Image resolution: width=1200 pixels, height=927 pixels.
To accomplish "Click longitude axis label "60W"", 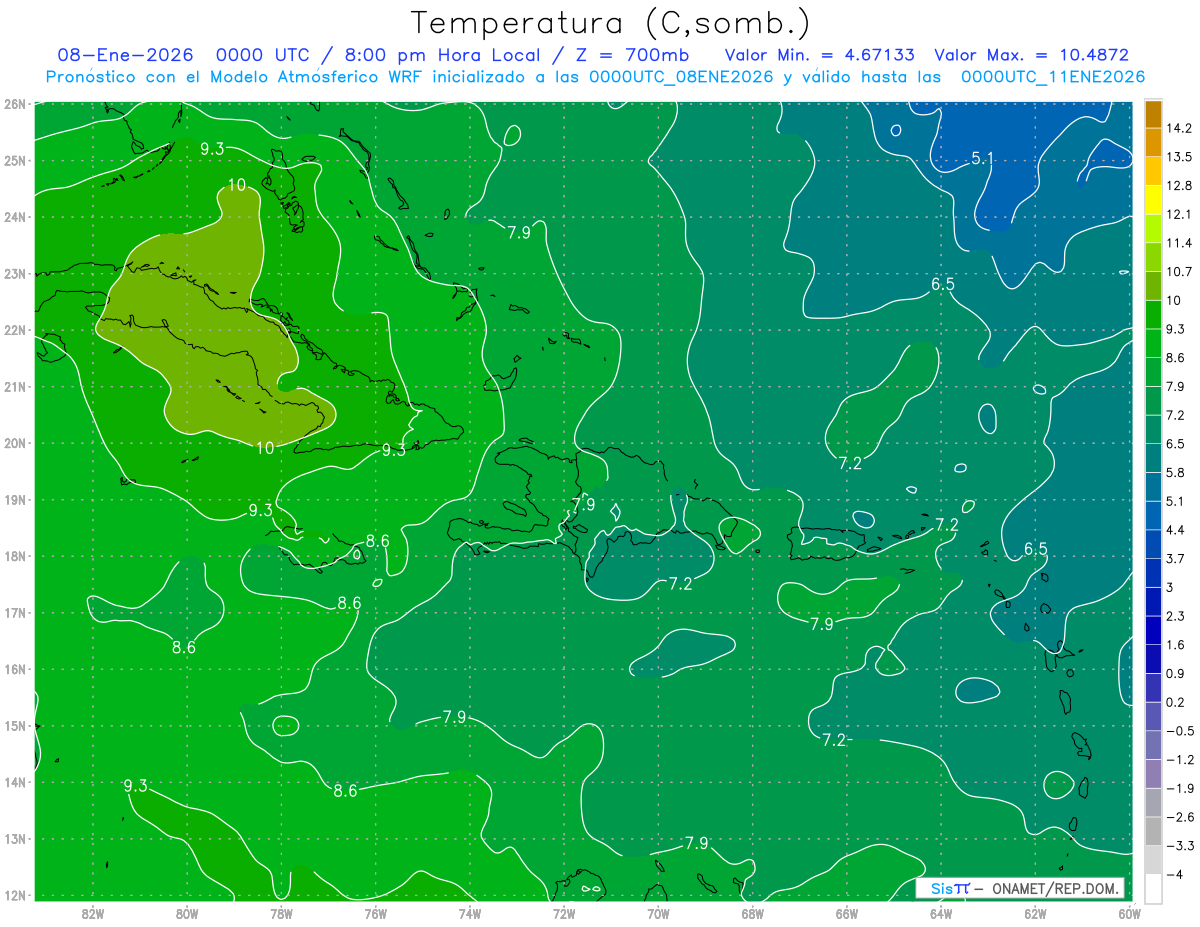I will pyautogui.click(x=1129, y=913).
